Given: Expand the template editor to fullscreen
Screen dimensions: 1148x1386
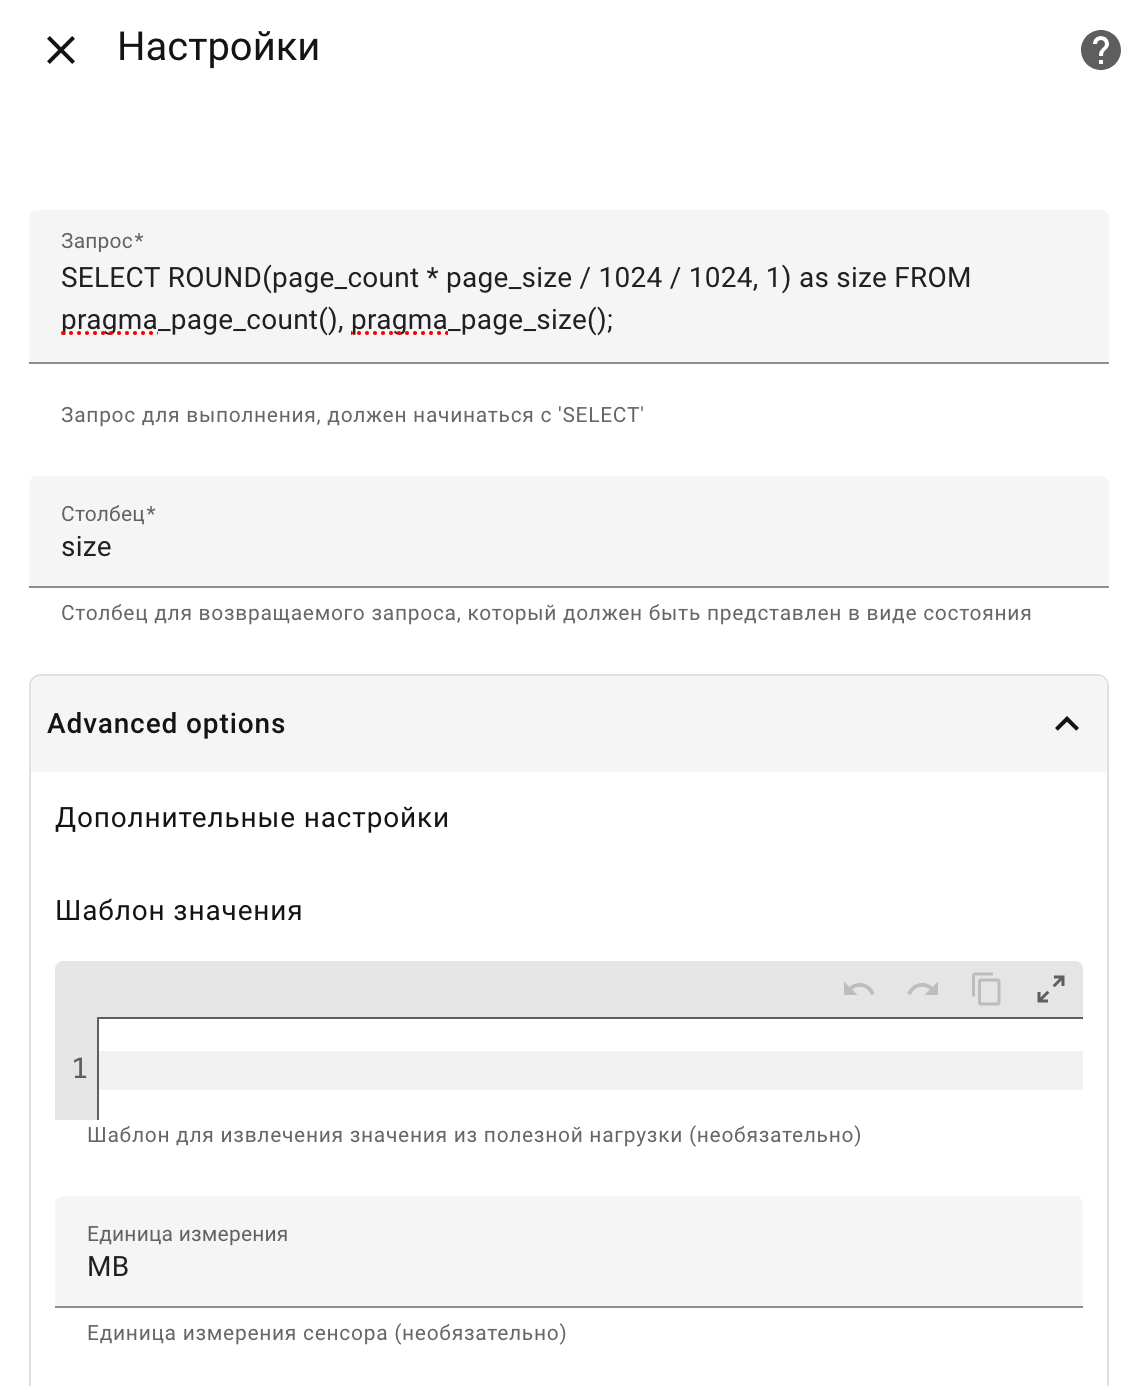Looking at the screenshot, I should coord(1050,990).
